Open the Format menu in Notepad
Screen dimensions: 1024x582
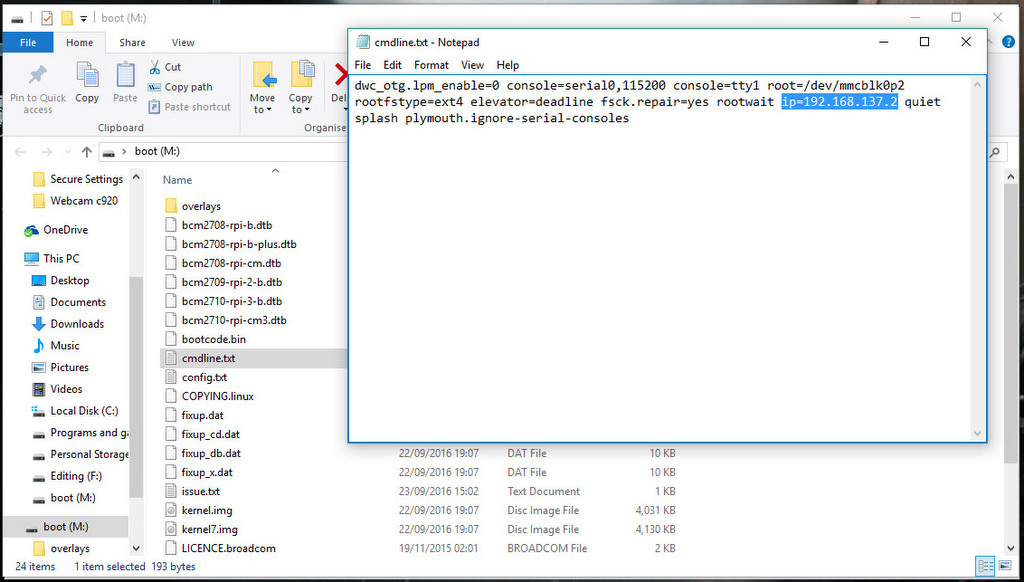coord(432,65)
